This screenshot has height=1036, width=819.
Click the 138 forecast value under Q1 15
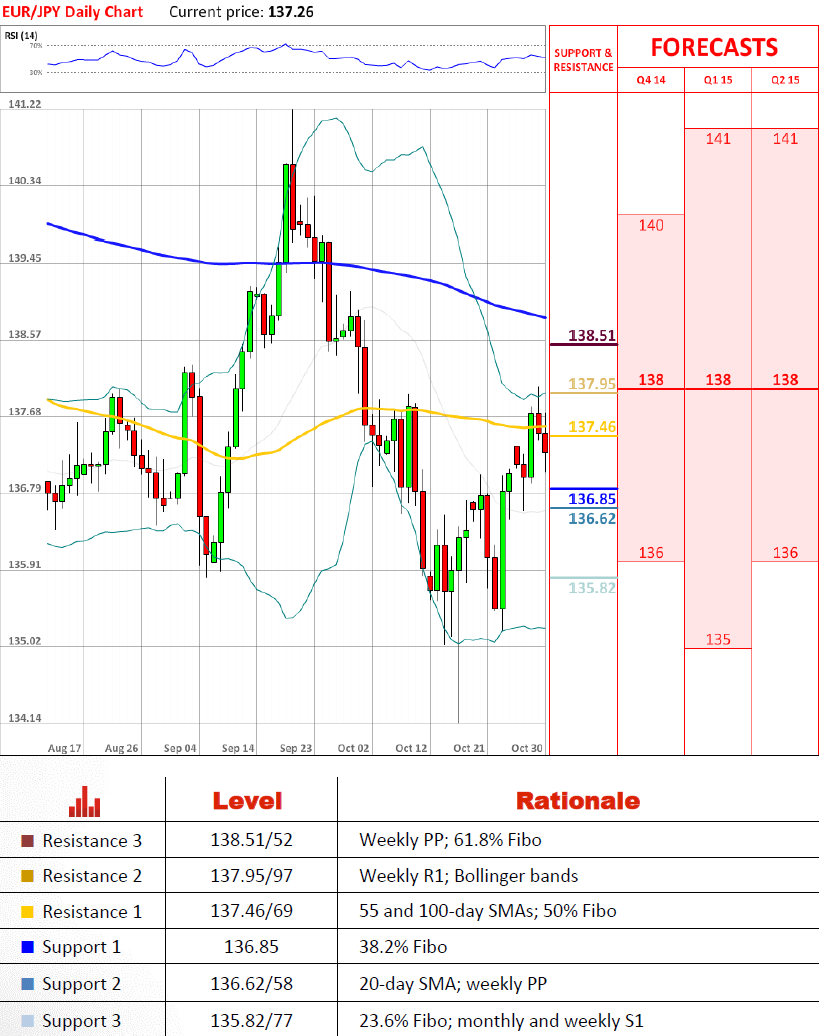pyautogui.click(x=718, y=380)
